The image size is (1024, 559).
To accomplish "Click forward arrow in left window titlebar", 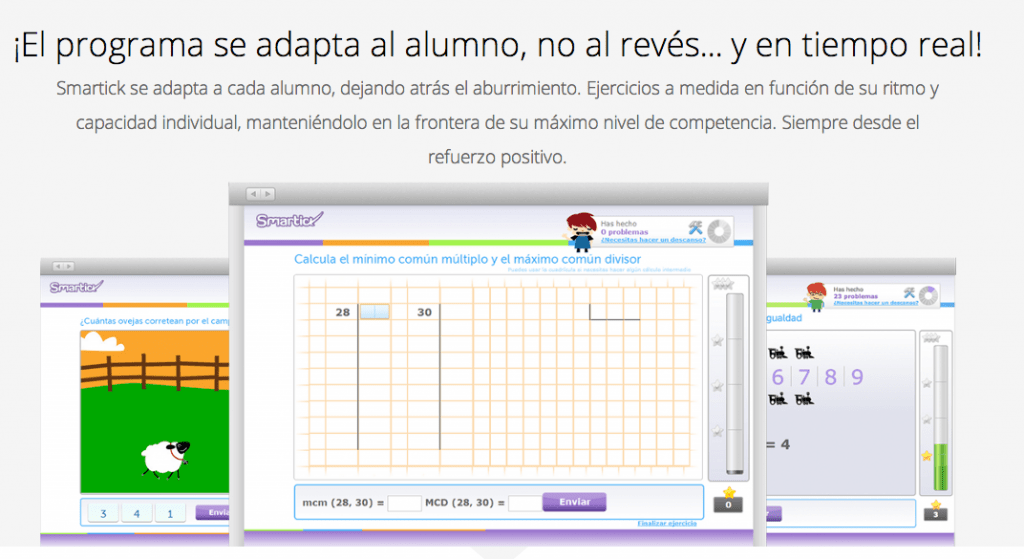I will click(x=69, y=266).
